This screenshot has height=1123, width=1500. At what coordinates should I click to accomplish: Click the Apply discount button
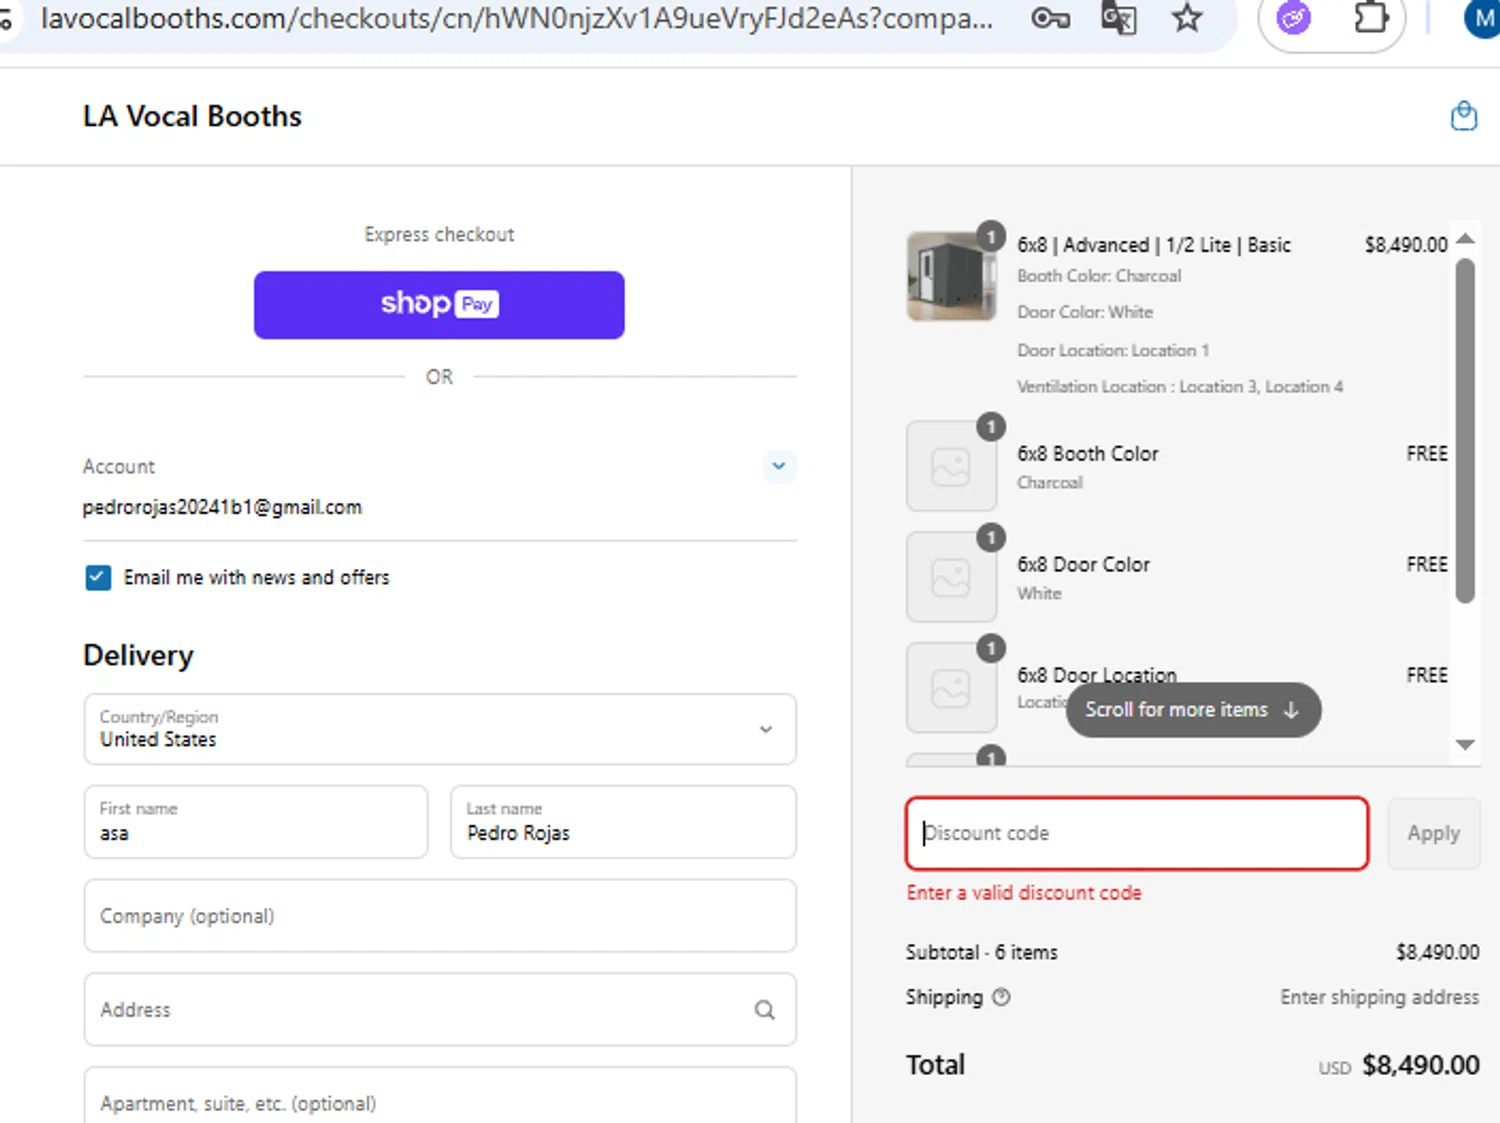tap(1433, 833)
